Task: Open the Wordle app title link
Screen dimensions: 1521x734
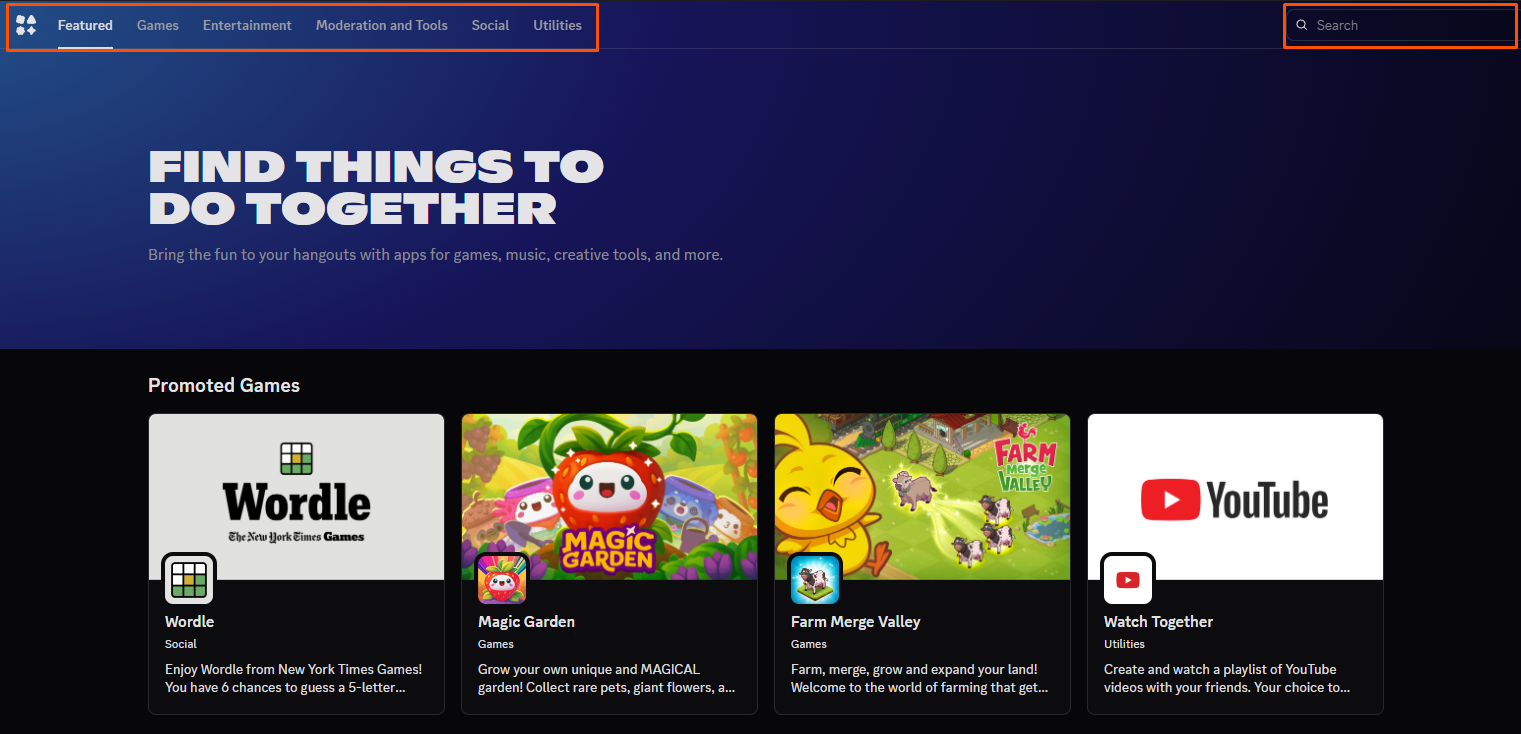Action: [x=189, y=622]
